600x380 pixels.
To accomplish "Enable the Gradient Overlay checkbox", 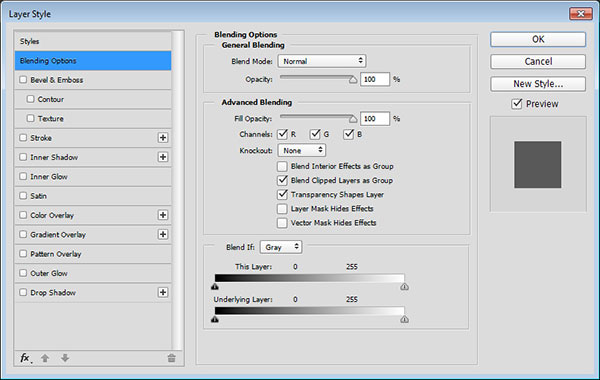I will 23,234.
